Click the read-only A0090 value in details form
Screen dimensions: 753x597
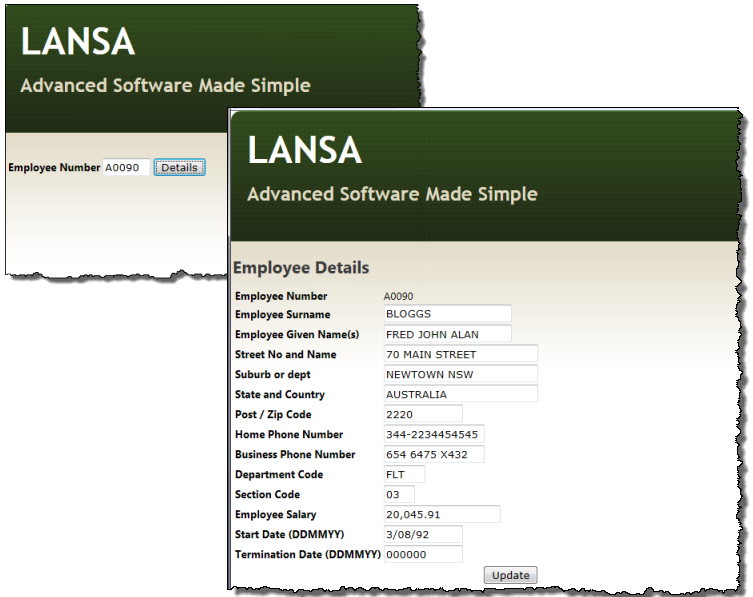click(399, 296)
